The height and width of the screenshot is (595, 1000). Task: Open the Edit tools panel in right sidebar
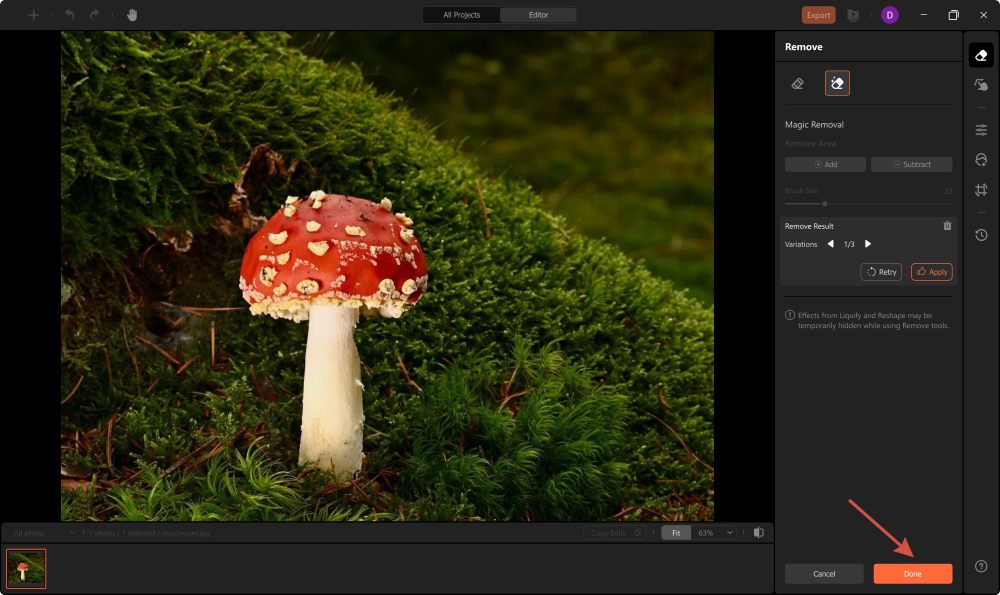[x=981, y=129]
